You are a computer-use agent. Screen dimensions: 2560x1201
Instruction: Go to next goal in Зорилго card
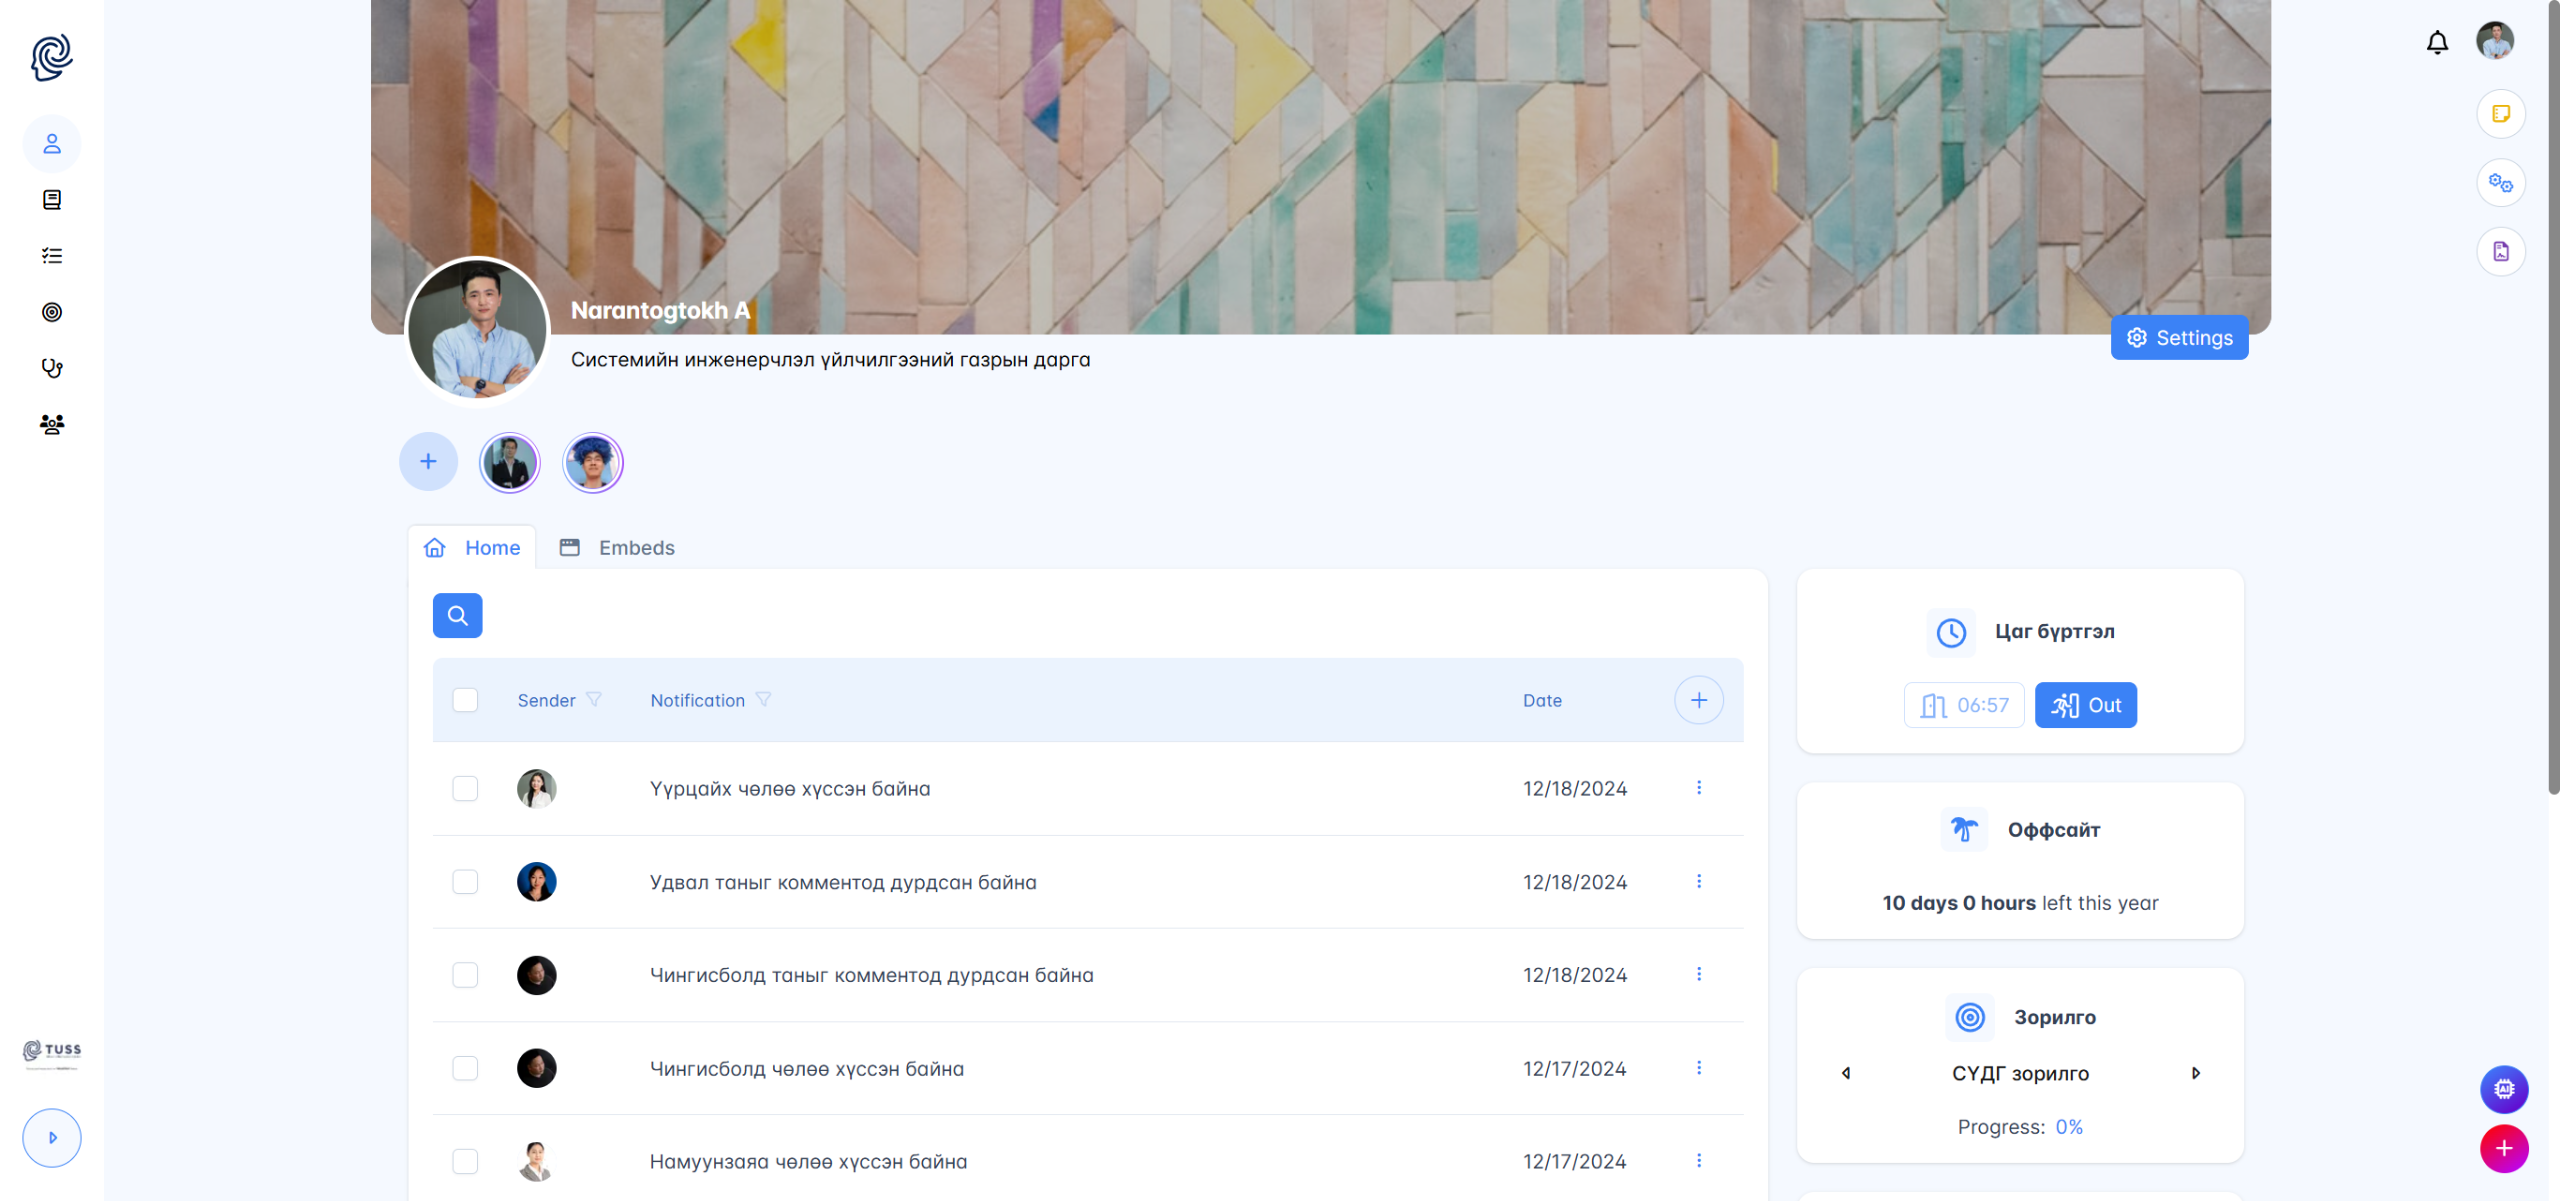click(x=2195, y=1073)
